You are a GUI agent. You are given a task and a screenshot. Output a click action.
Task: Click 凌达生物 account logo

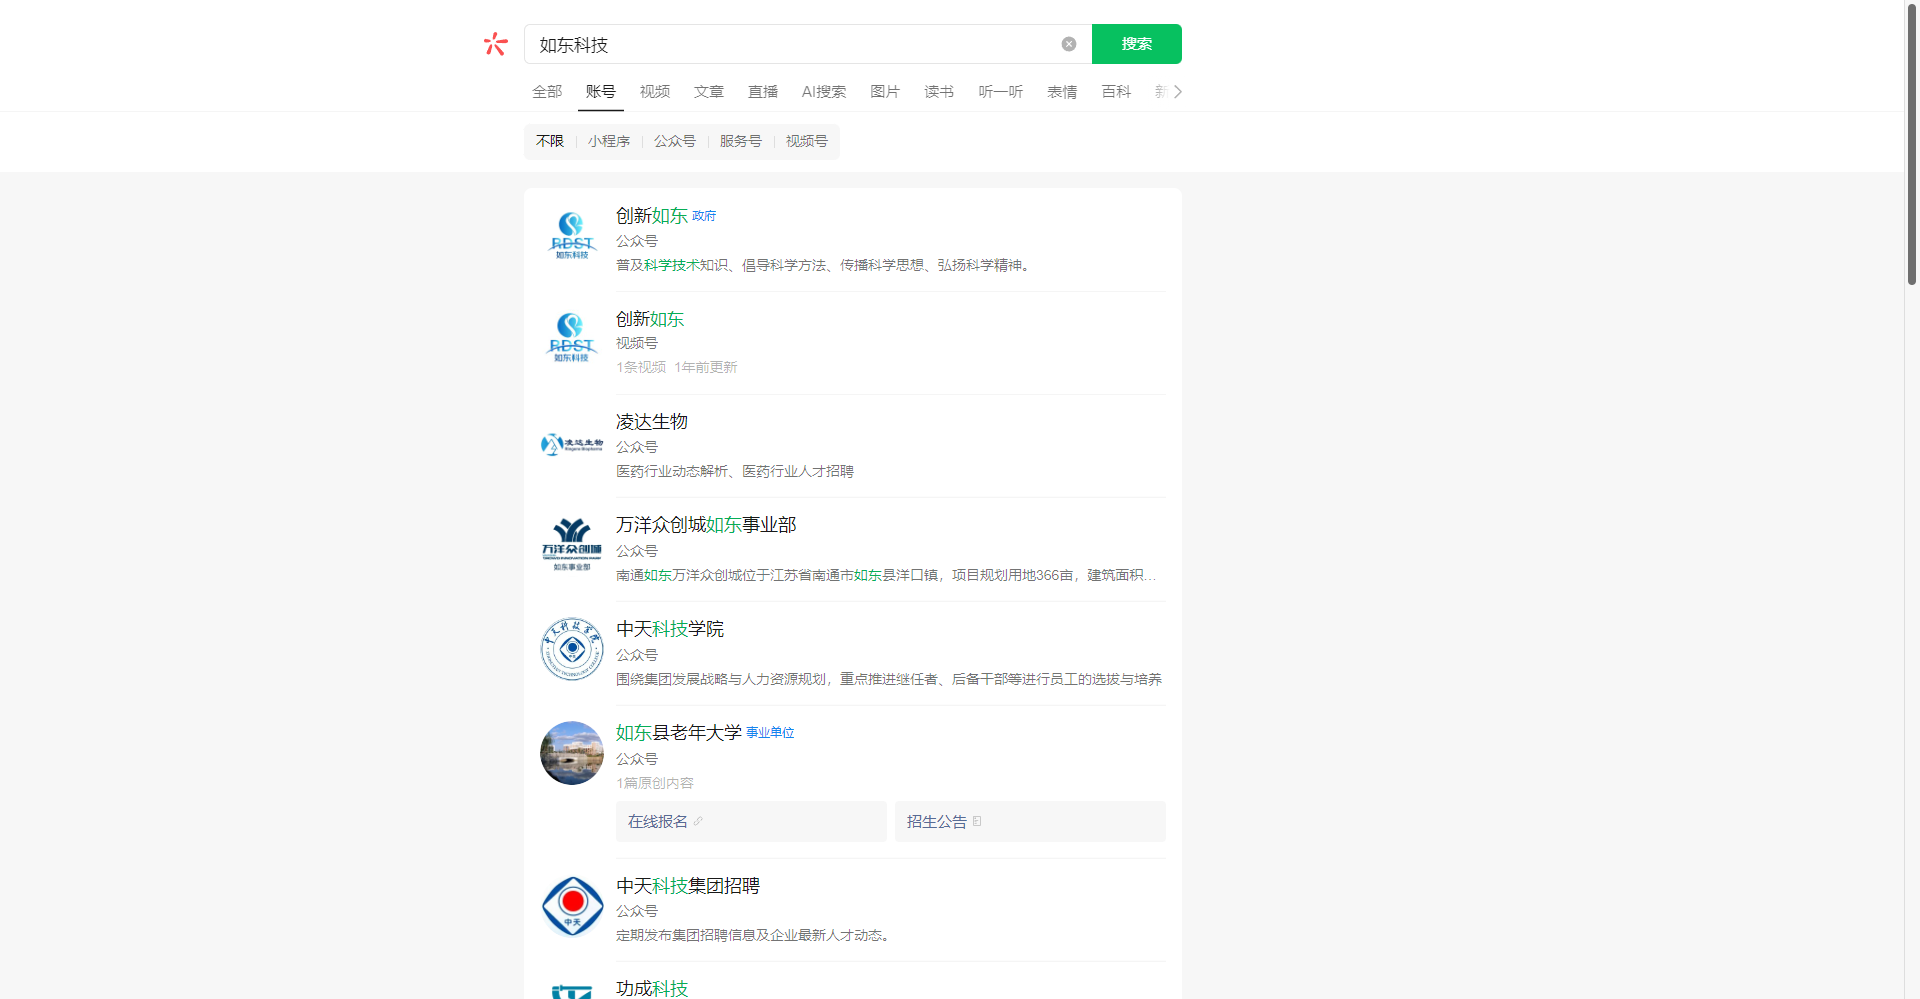tap(572, 444)
